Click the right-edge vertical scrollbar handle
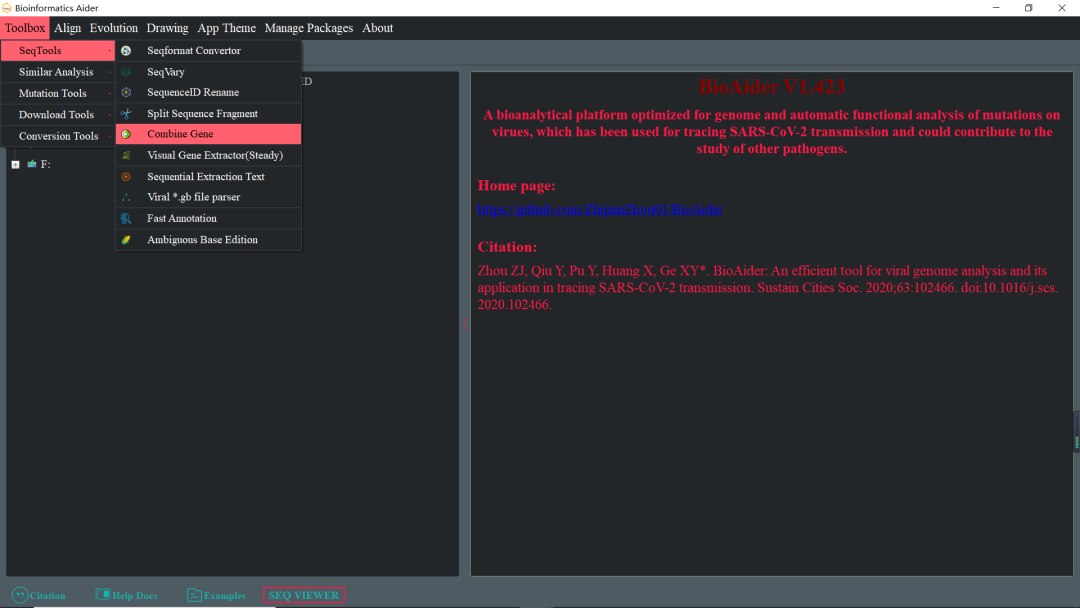The height and width of the screenshot is (608, 1080). pyautogui.click(x=1077, y=432)
